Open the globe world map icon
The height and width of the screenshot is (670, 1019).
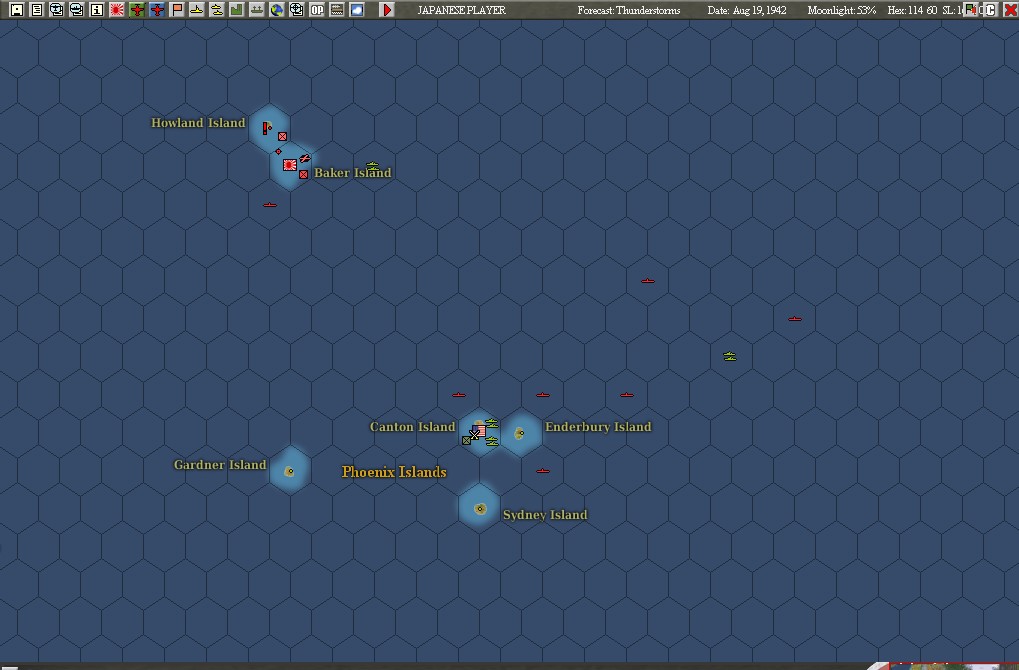pyautogui.click(x=277, y=10)
